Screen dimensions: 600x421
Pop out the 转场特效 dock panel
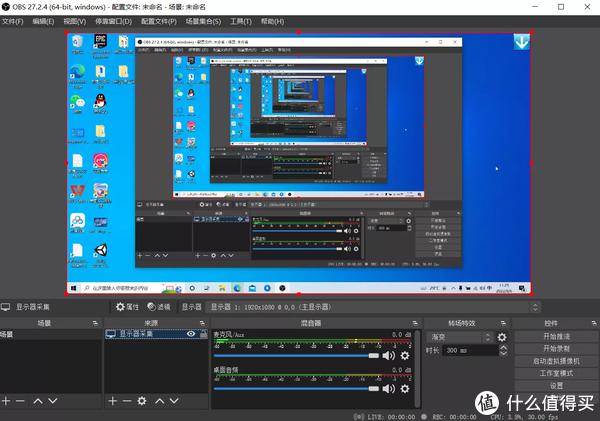[x=503, y=323]
